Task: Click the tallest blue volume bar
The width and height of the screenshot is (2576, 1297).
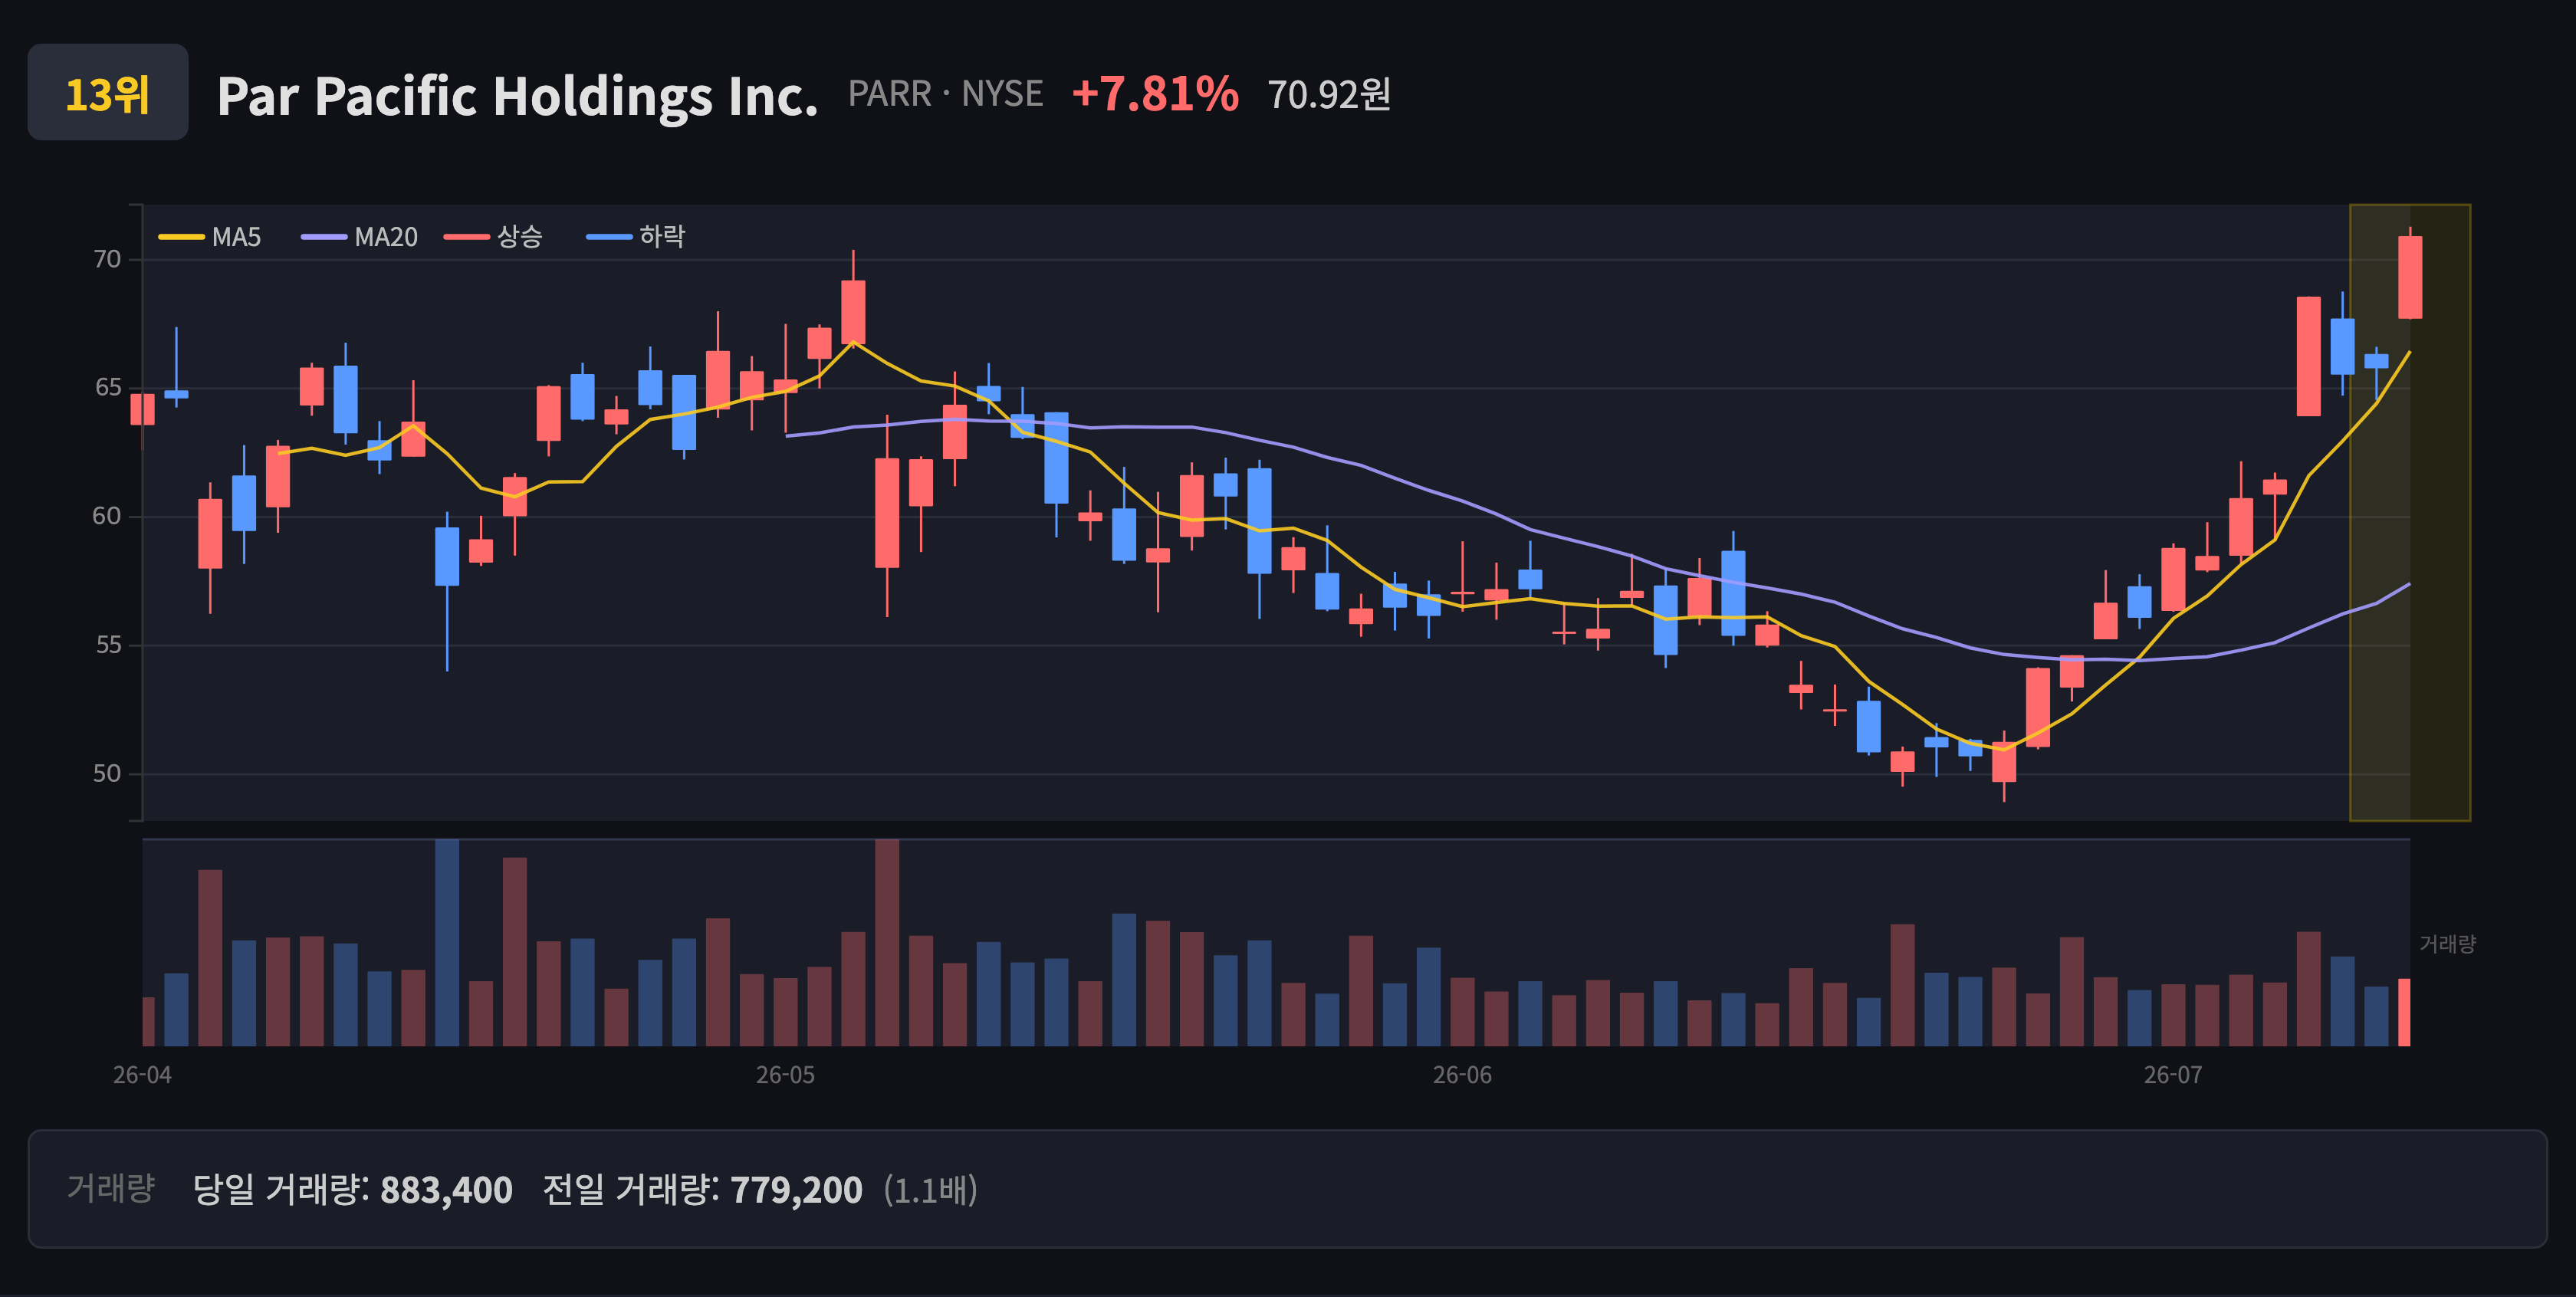Action: click(x=447, y=943)
